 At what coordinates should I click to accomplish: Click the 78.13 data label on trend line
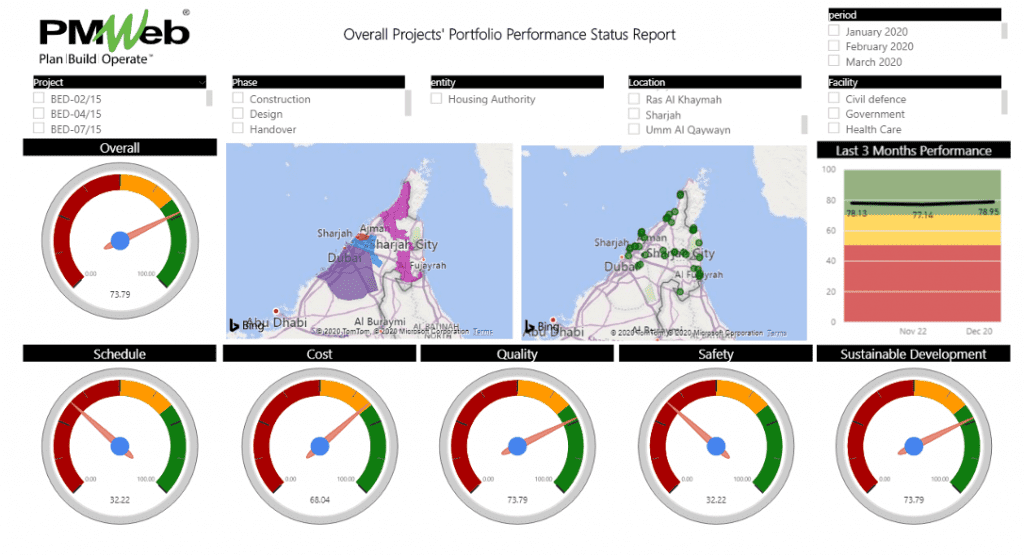tap(856, 213)
